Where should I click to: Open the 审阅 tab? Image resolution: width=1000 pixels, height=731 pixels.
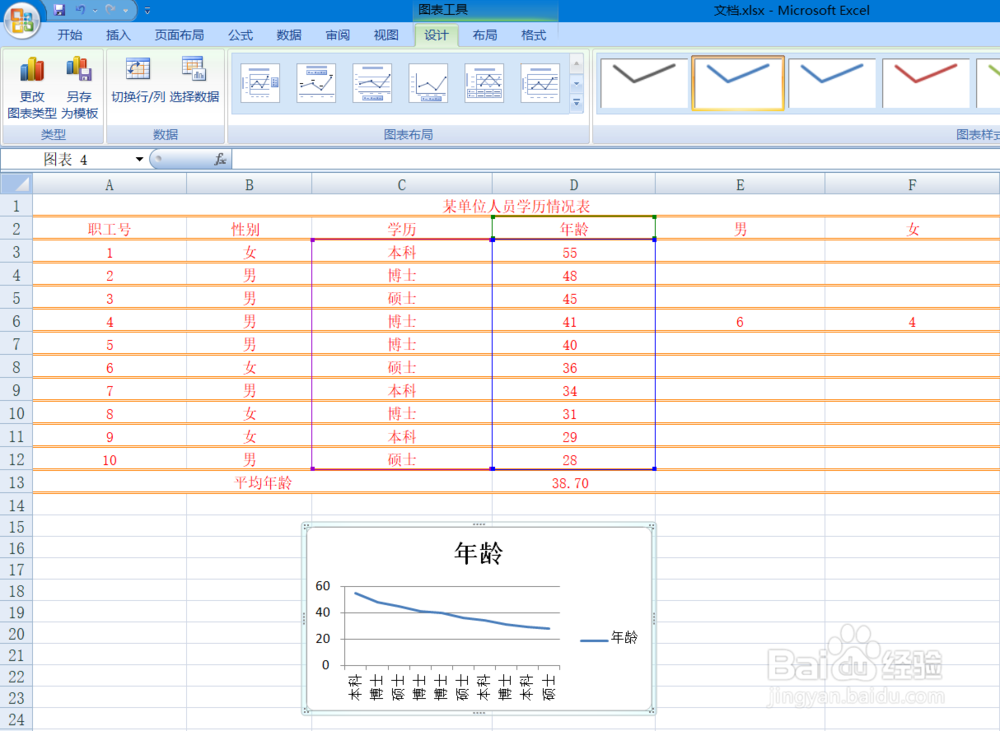pyautogui.click(x=337, y=35)
